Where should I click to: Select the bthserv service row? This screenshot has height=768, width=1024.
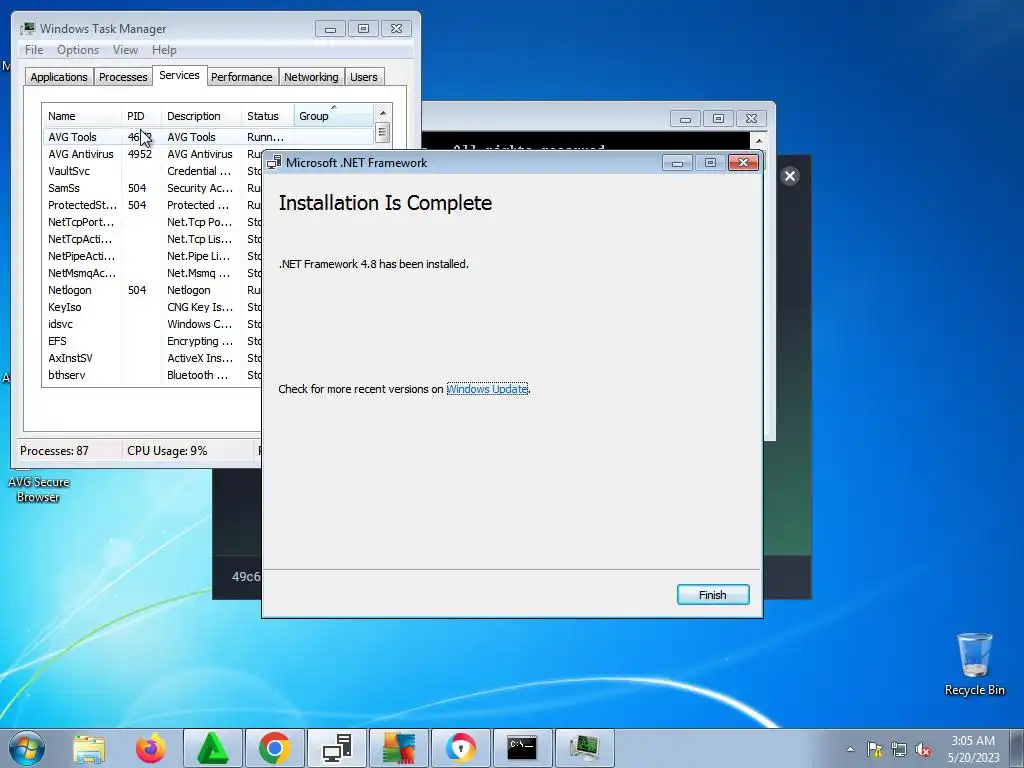(152, 375)
